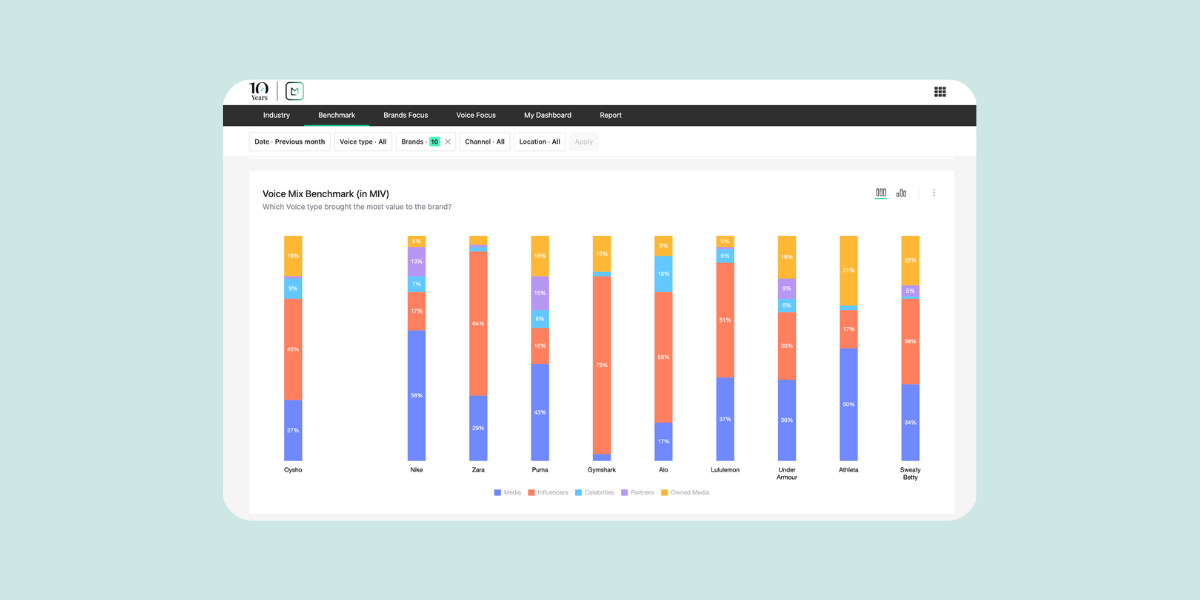Click Alo's 16% Celebrities segment
Screen dimensions: 1200x600
click(x=664, y=273)
